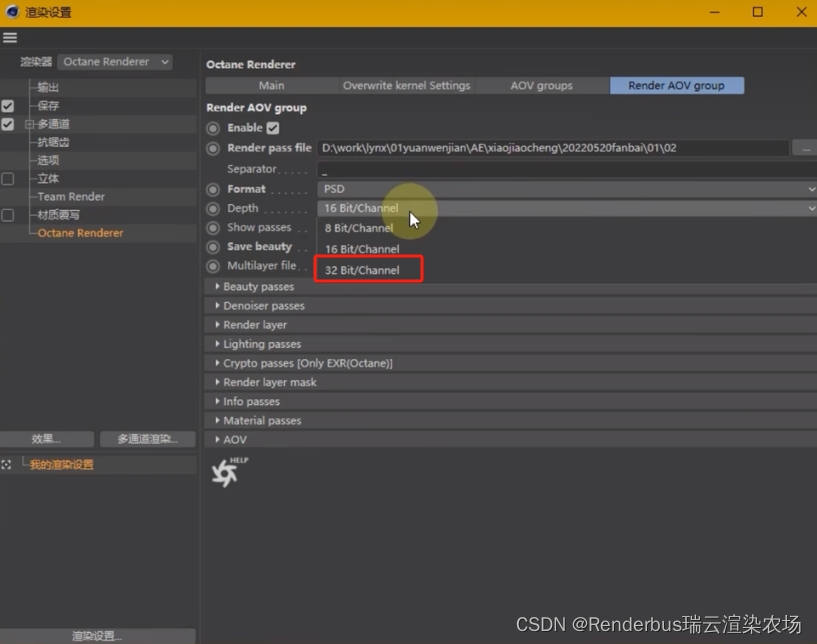
Task: Click the radio dot beside Enable
Action: coord(213,128)
